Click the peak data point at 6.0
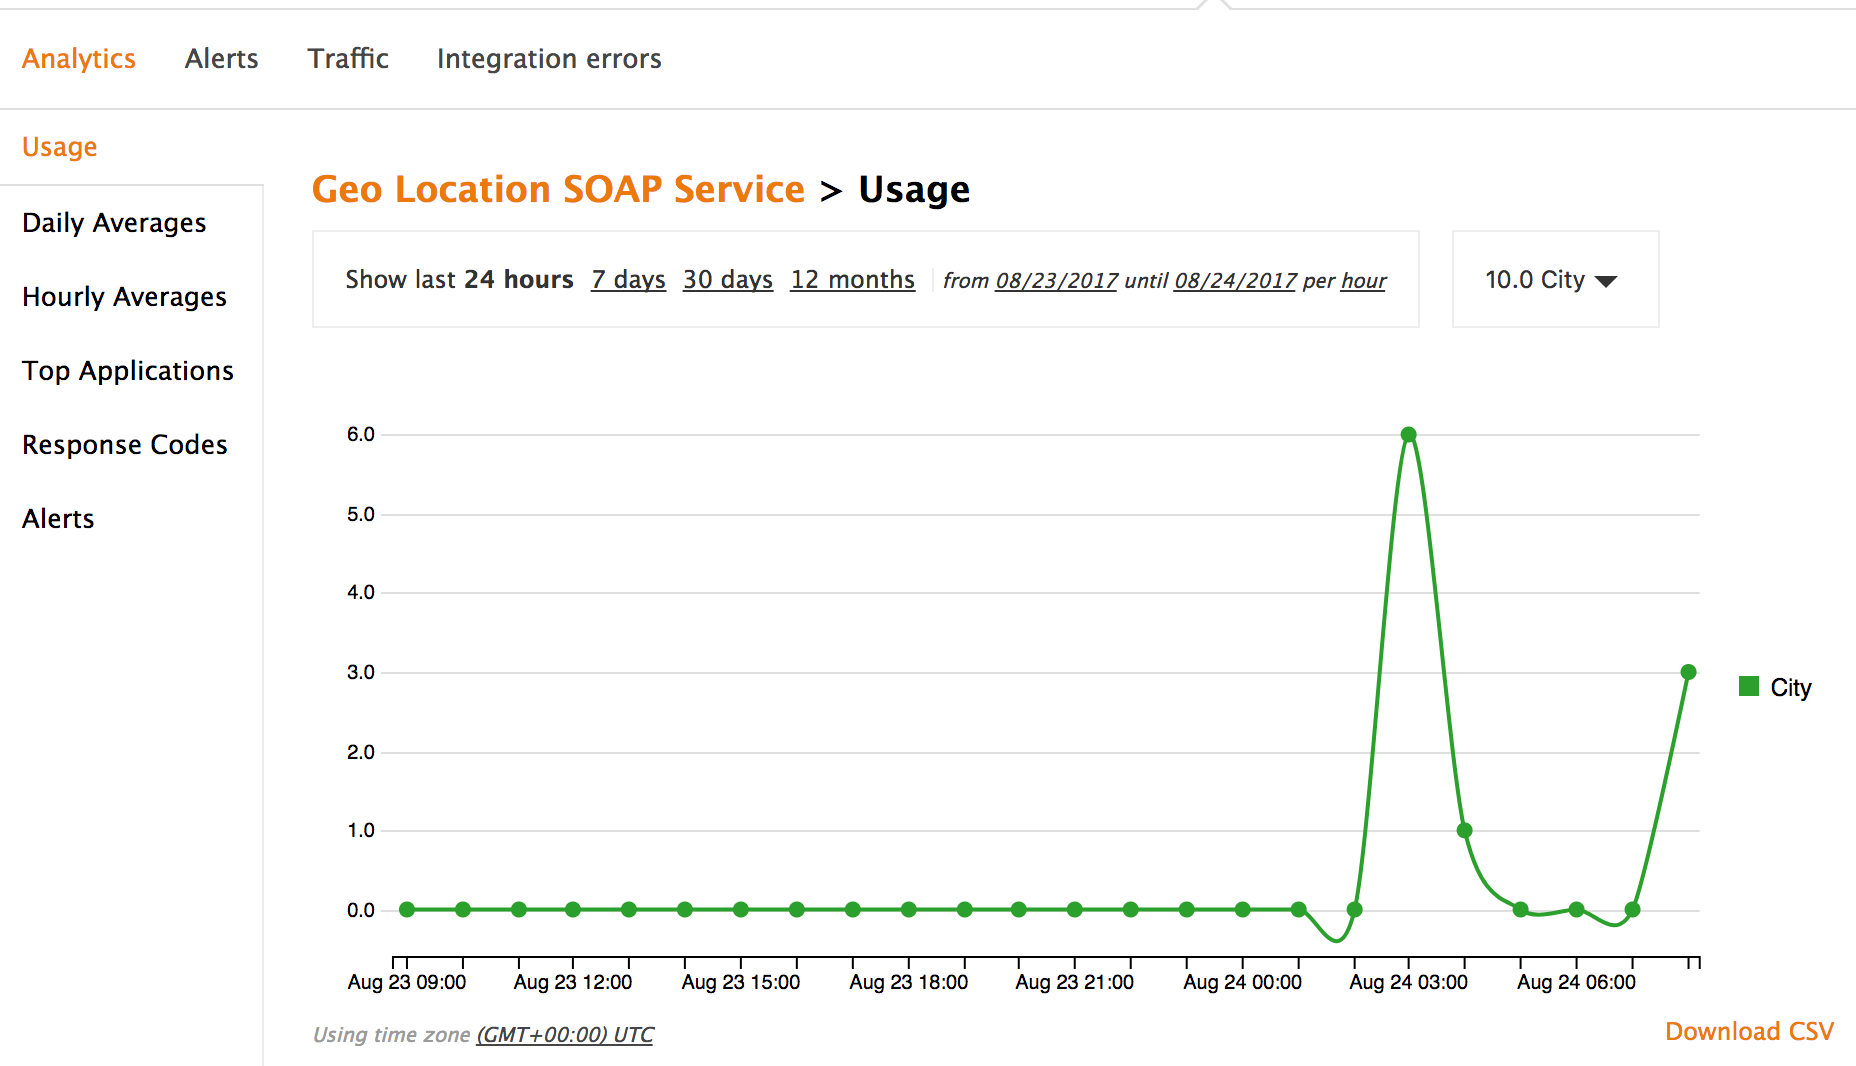The image size is (1856, 1066). click(x=1408, y=435)
